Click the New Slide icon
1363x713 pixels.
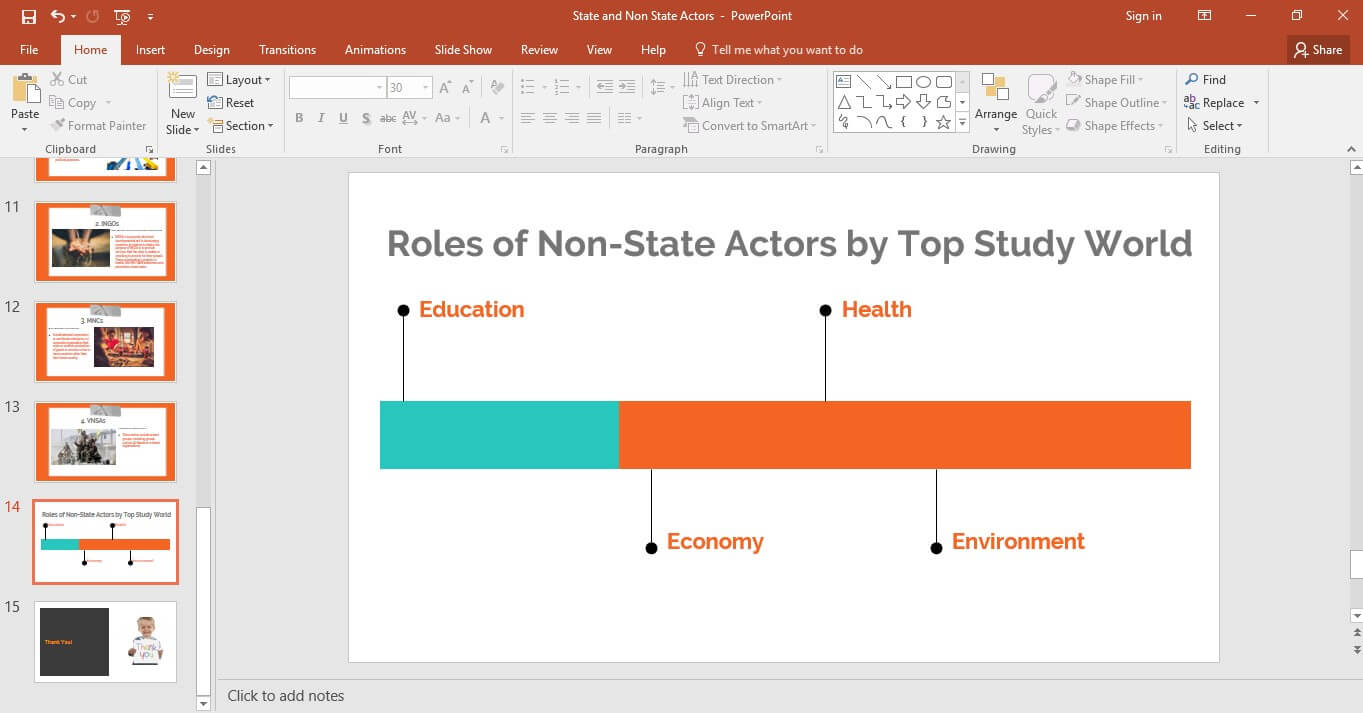pyautogui.click(x=182, y=89)
